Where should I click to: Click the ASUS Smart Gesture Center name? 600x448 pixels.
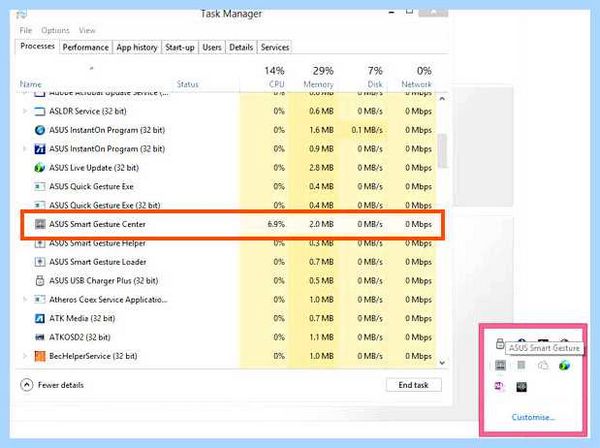(97, 224)
